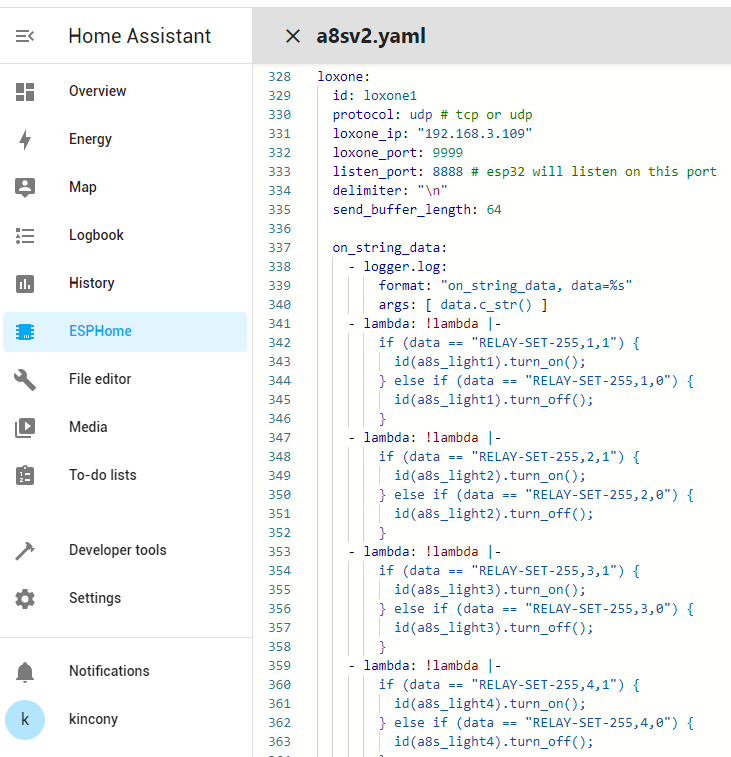The width and height of the screenshot is (731, 757).
Task: Open Developer tools from the sidebar
Action: (x=117, y=550)
